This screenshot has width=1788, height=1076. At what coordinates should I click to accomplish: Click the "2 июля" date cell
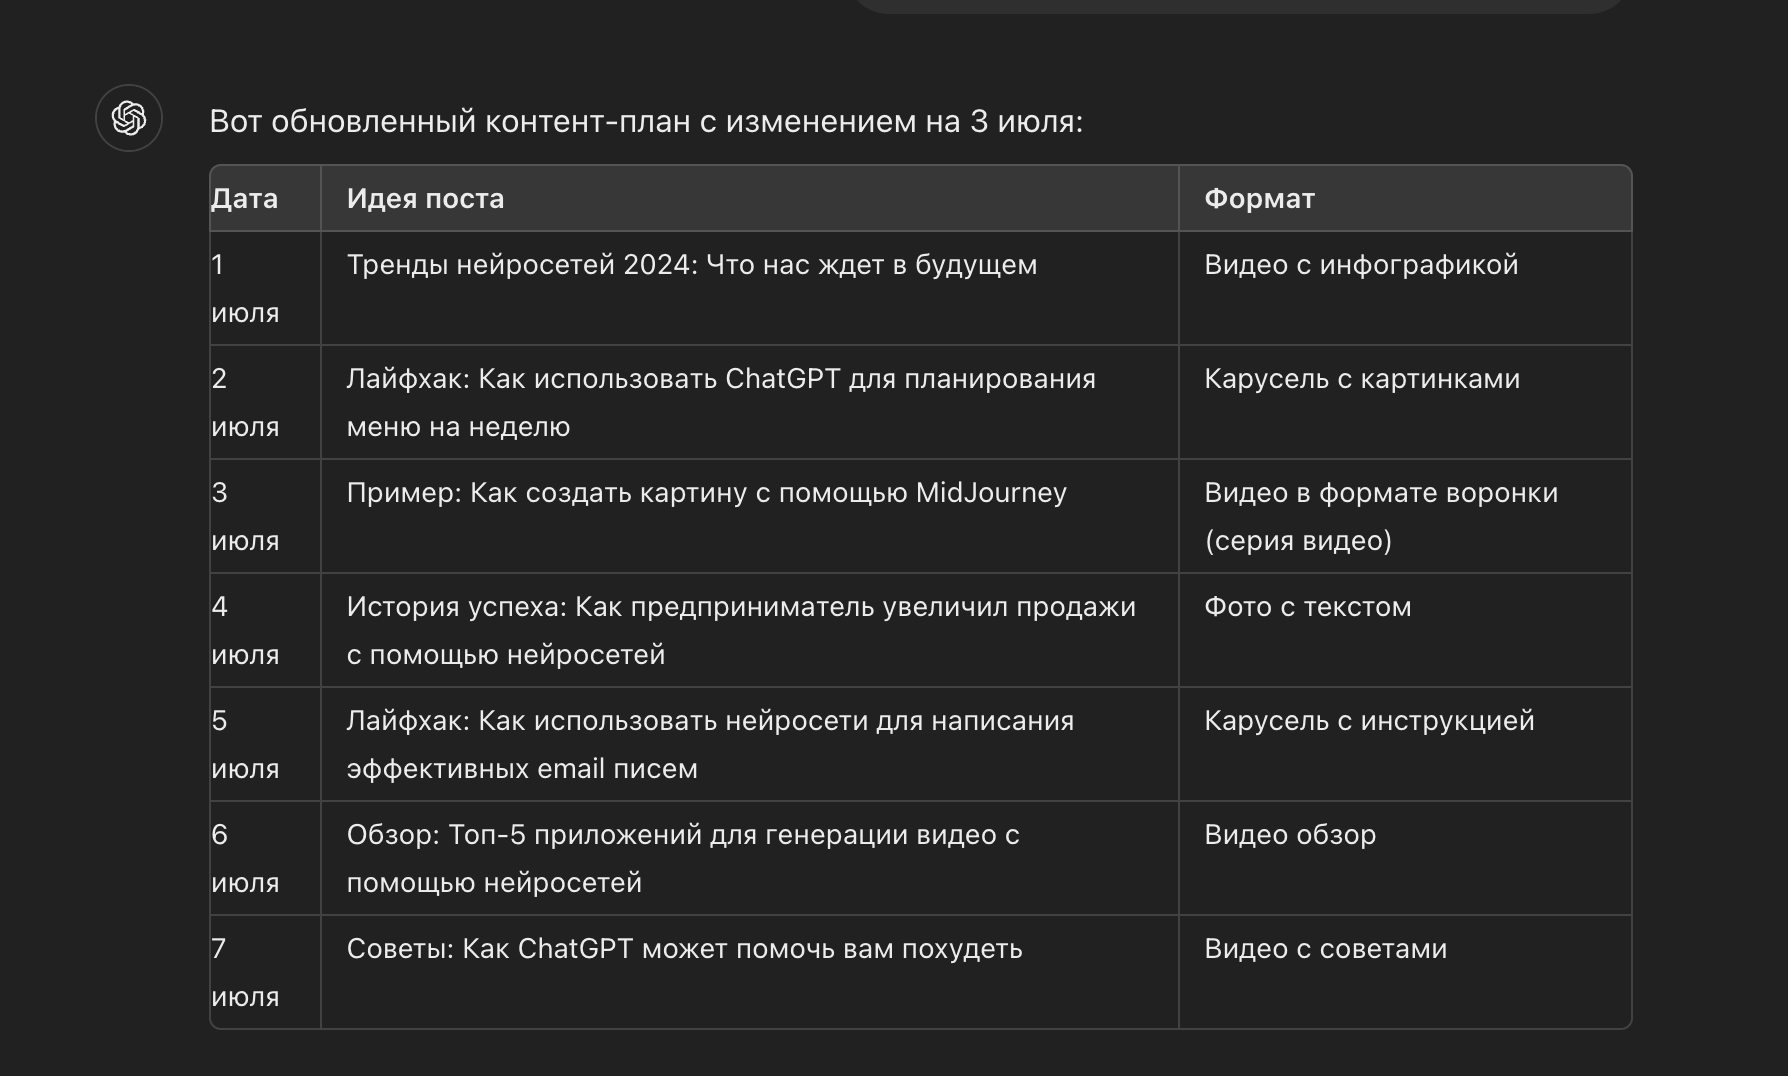(265, 403)
